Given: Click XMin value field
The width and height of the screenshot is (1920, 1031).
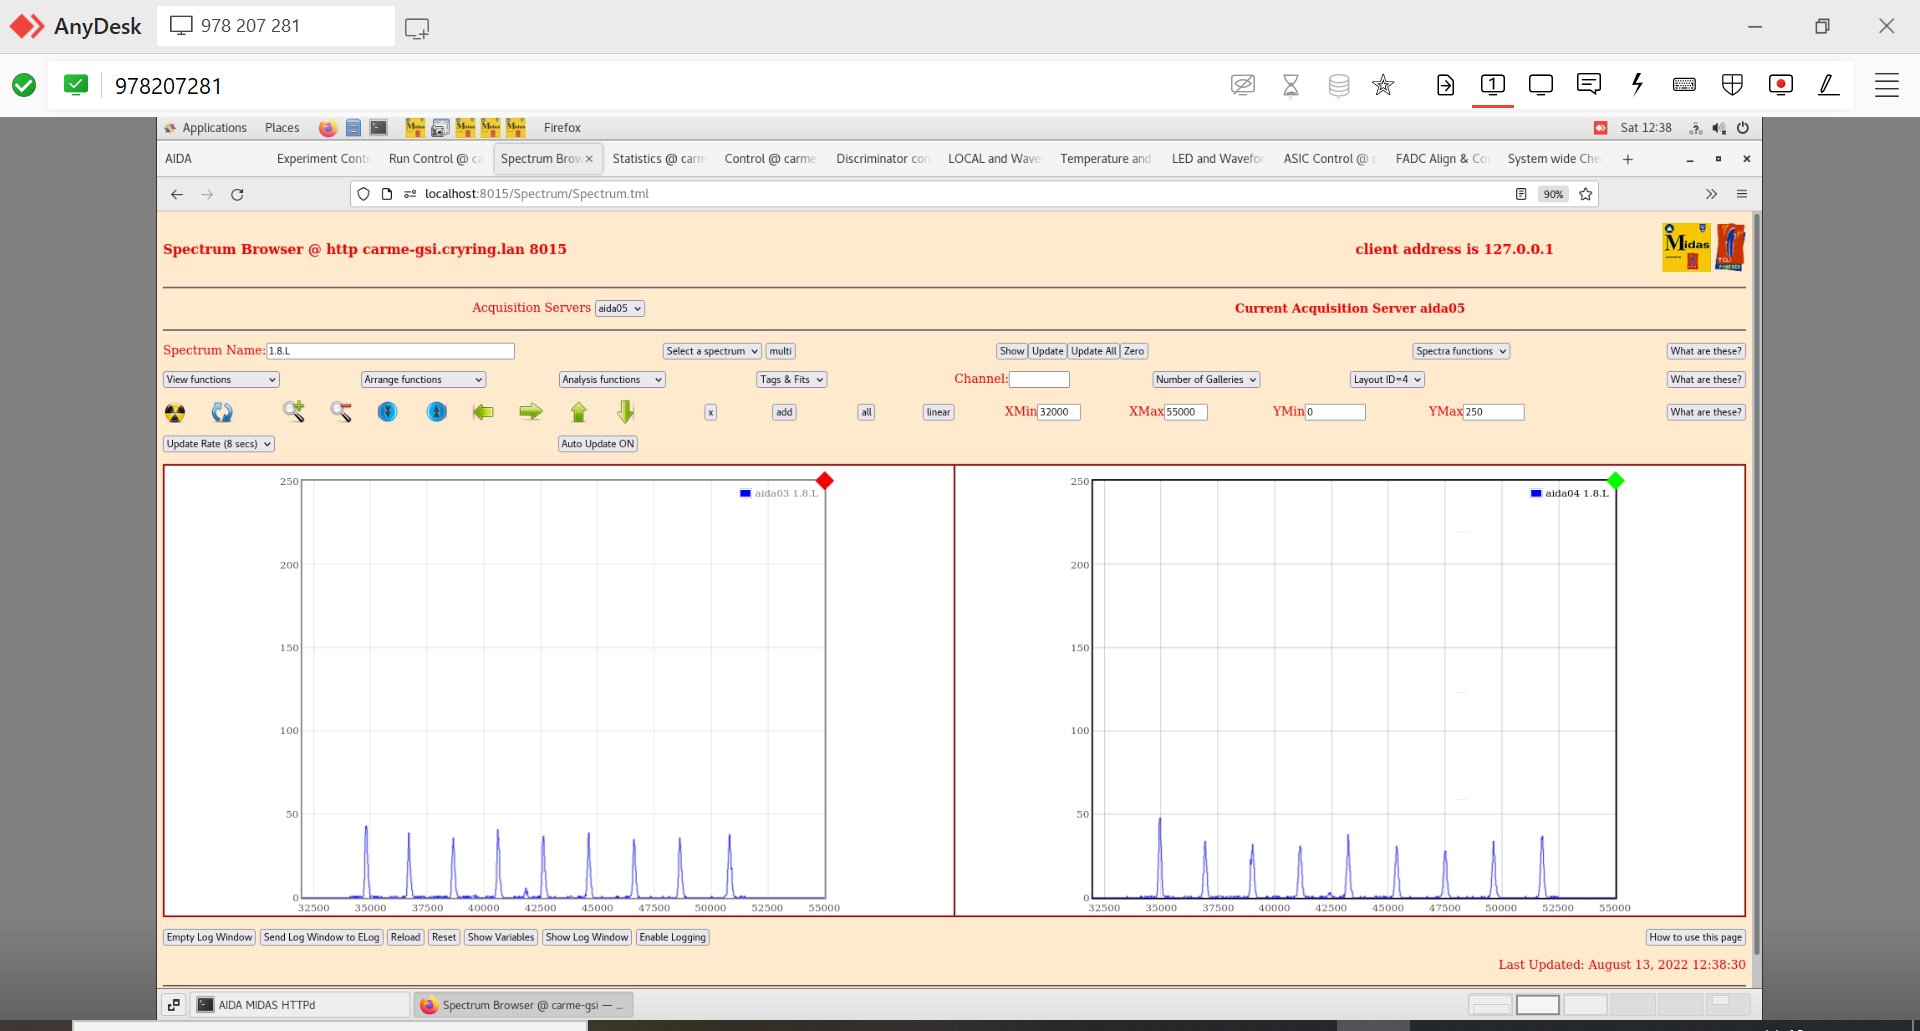Looking at the screenshot, I should (1059, 412).
